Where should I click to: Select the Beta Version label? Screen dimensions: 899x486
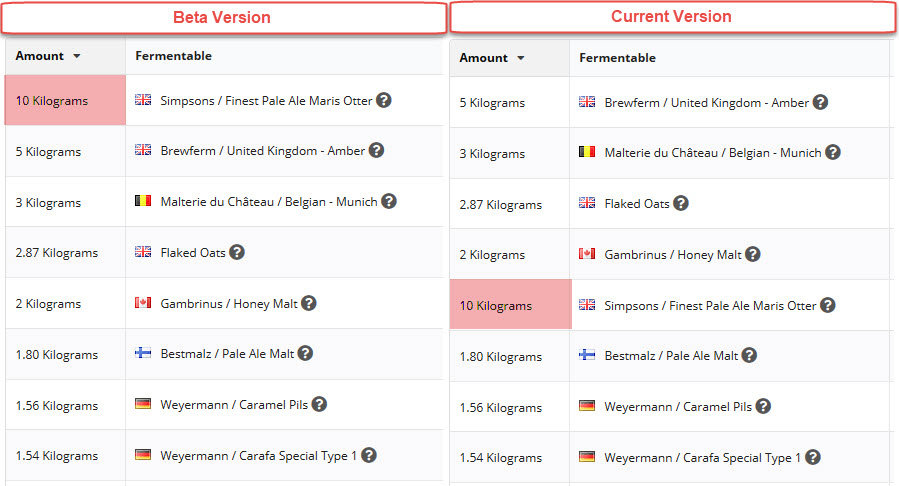tap(222, 18)
